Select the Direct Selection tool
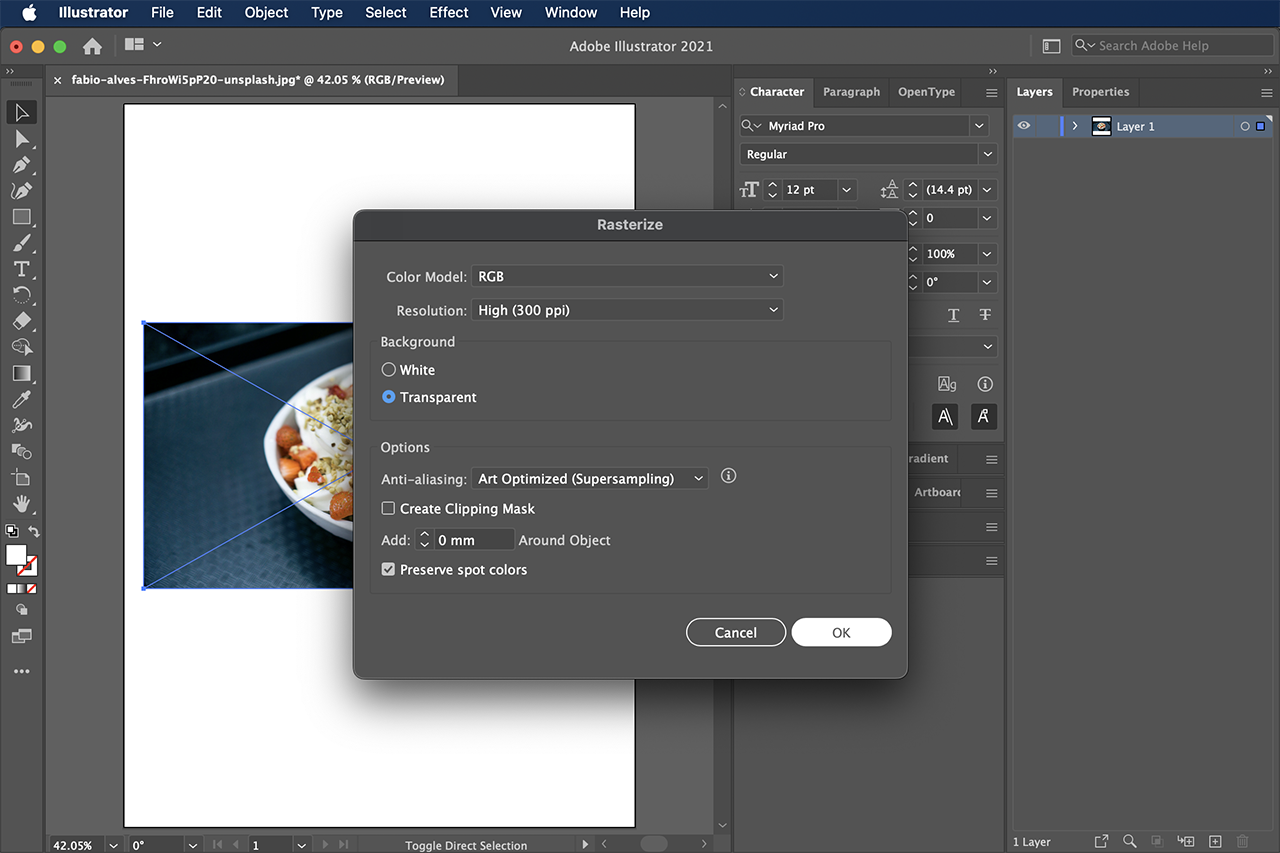Image resolution: width=1280 pixels, height=853 pixels. 22,138
